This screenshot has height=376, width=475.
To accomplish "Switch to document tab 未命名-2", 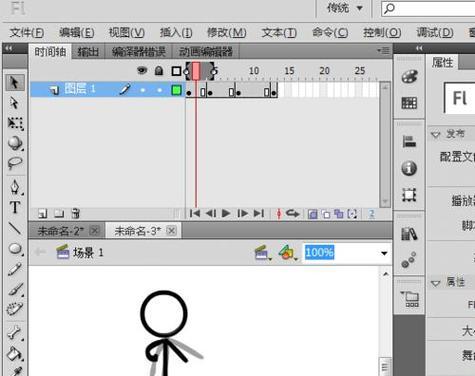I will pyautogui.click(x=60, y=231).
